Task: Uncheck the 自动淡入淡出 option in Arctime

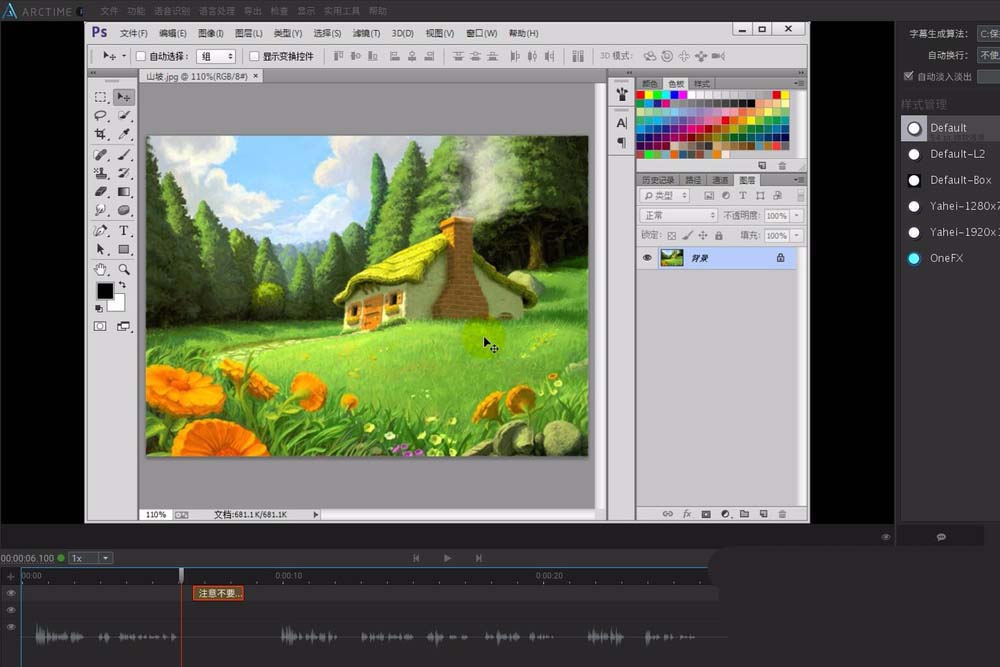Action: coord(909,76)
